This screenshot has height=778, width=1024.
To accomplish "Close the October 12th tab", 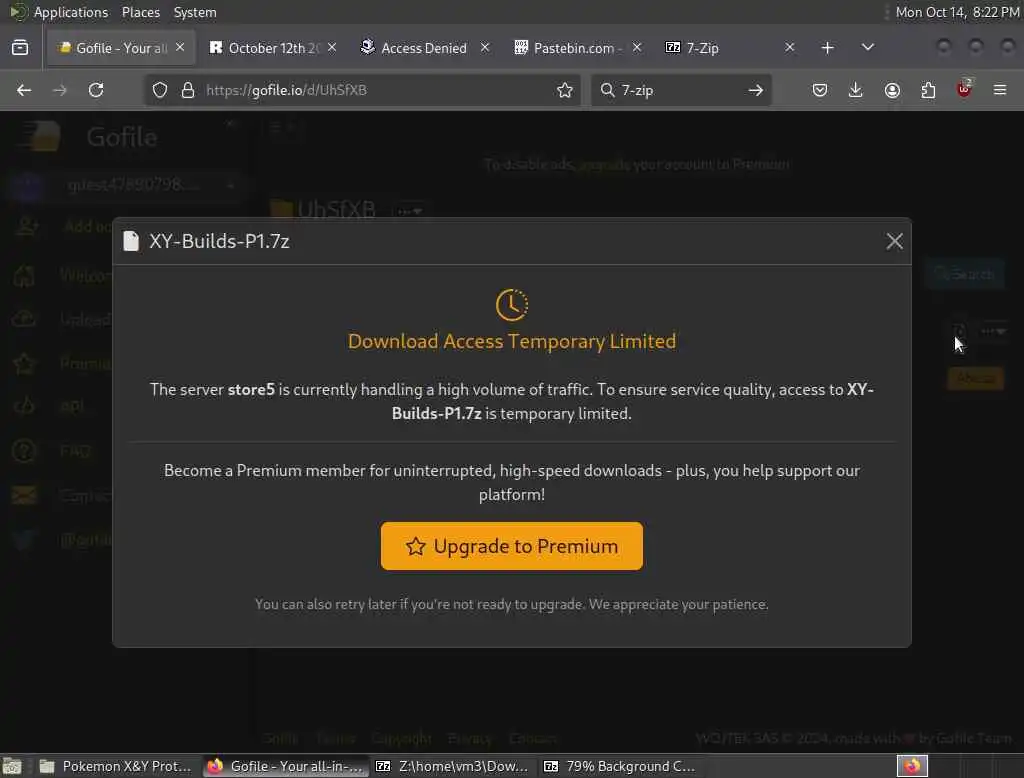I will 332,47.
